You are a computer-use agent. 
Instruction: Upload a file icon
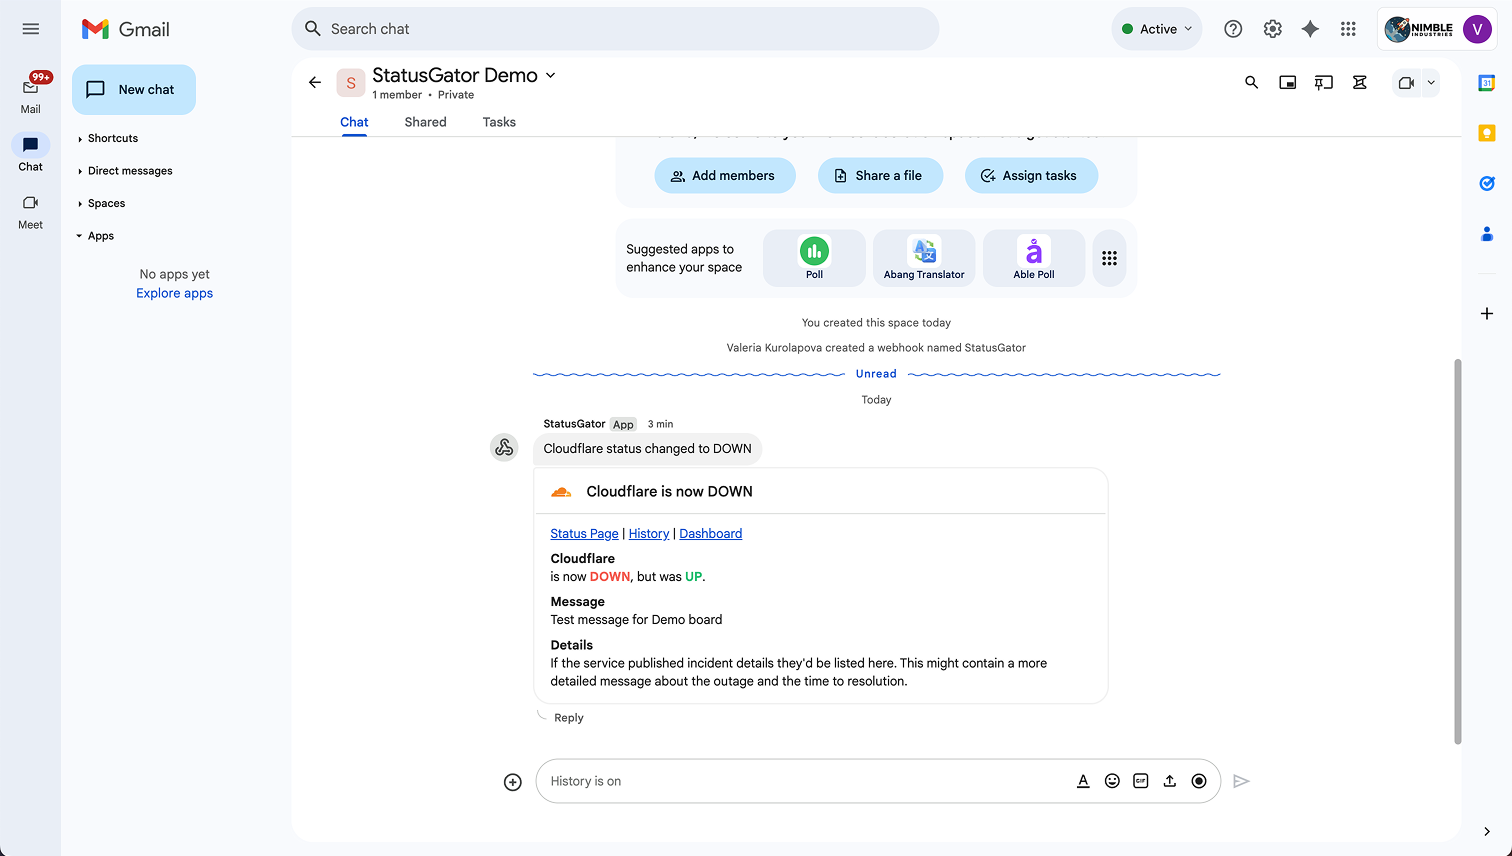[1170, 782]
